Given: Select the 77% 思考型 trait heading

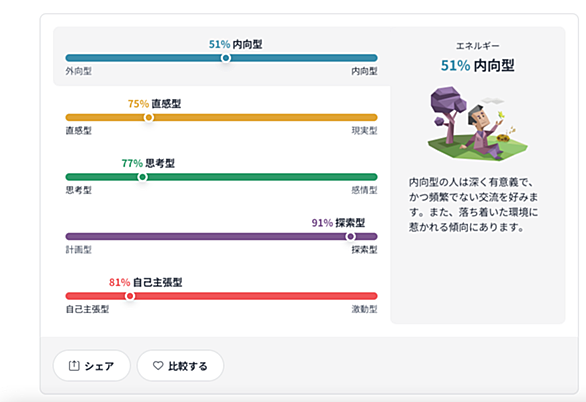Looking at the screenshot, I should tap(148, 163).
